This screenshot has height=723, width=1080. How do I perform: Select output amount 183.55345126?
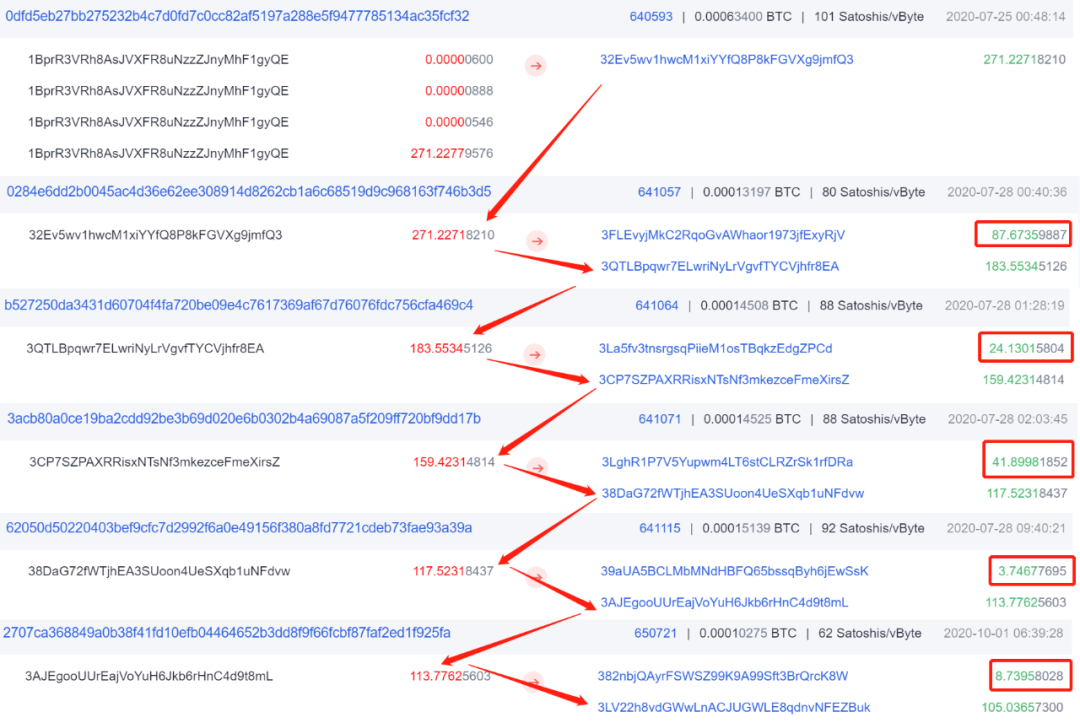point(1026,266)
